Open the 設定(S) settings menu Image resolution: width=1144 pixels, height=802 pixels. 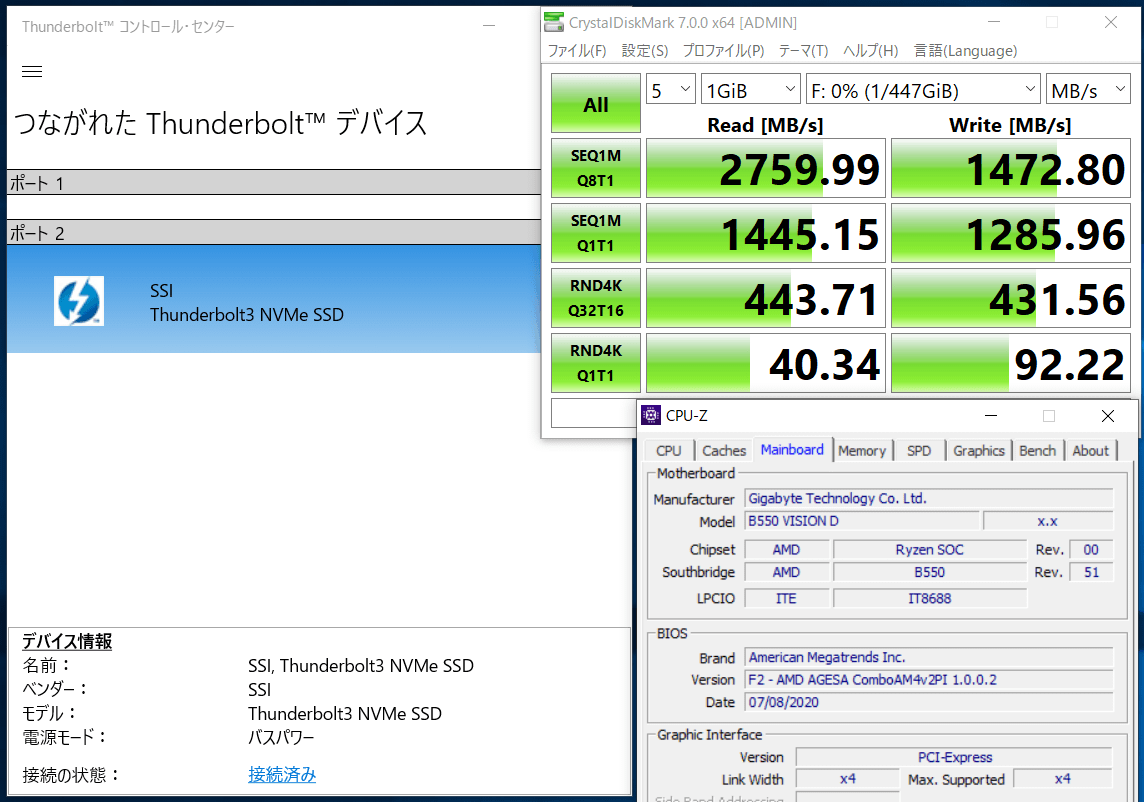point(645,51)
